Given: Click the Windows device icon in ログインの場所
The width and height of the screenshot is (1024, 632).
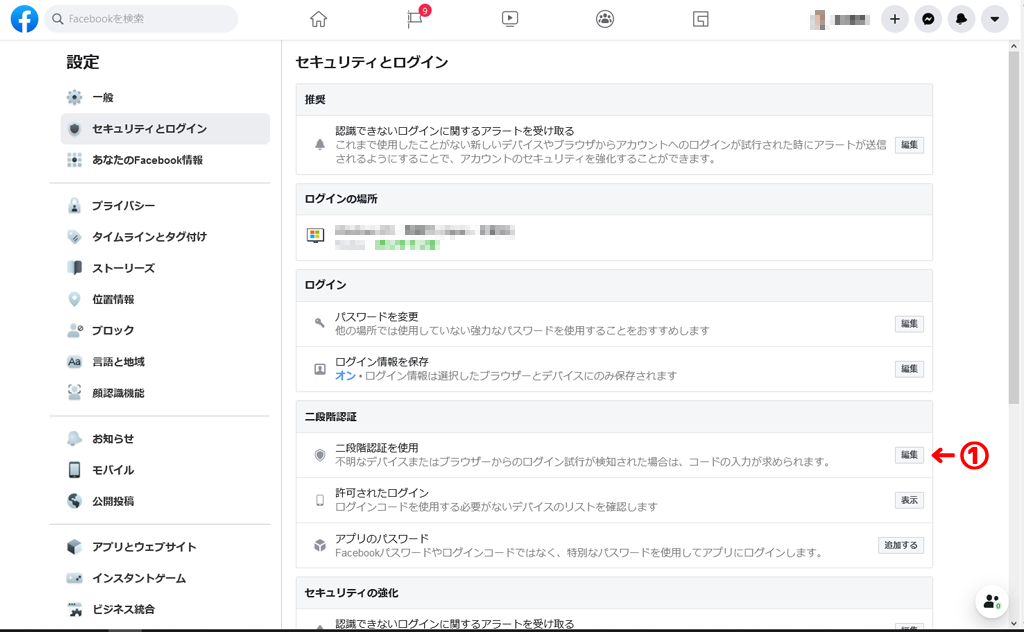Looking at the screenshot, I should 315,235.
